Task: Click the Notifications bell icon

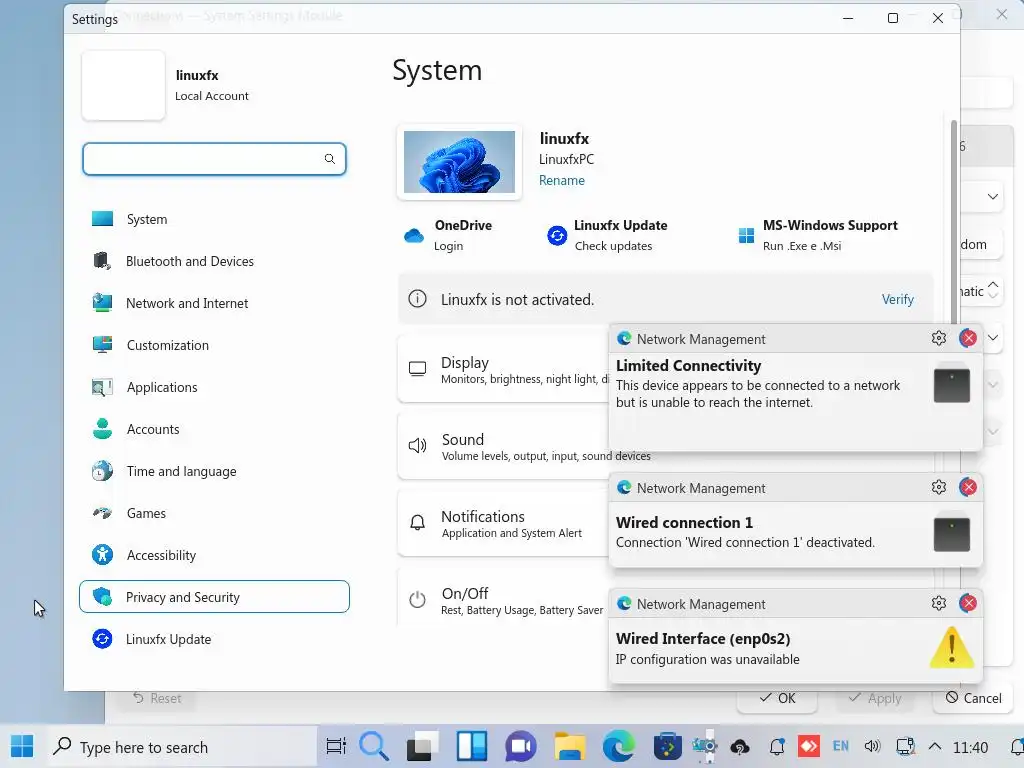Action: point(417,522)
